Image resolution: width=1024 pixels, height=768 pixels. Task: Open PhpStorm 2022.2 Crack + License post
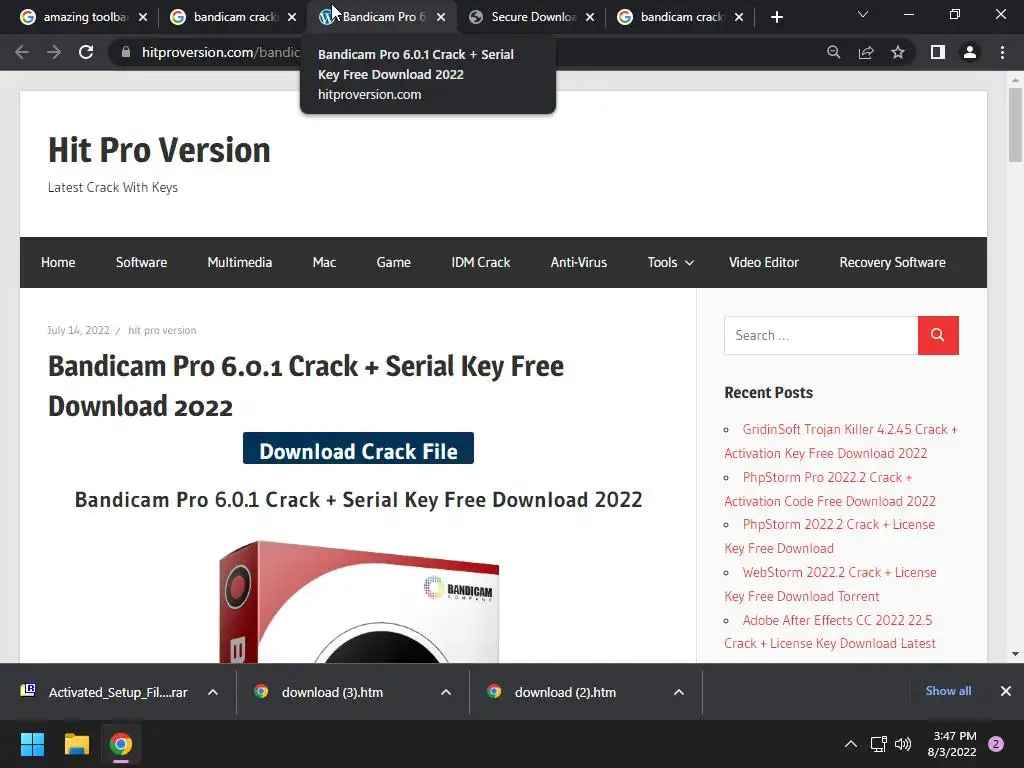point(829,536)
